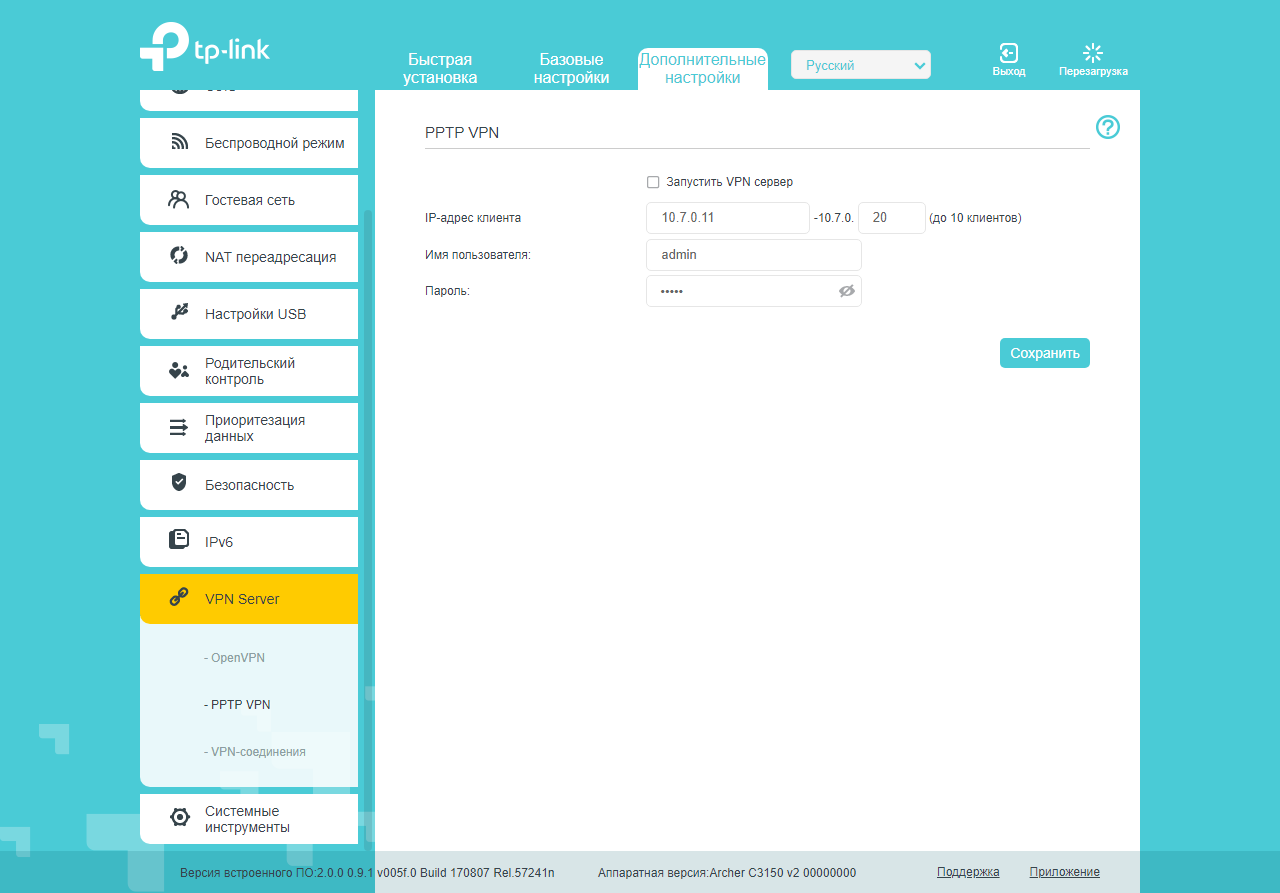Enable the Запустить VPN сервер checkbox

653,182
